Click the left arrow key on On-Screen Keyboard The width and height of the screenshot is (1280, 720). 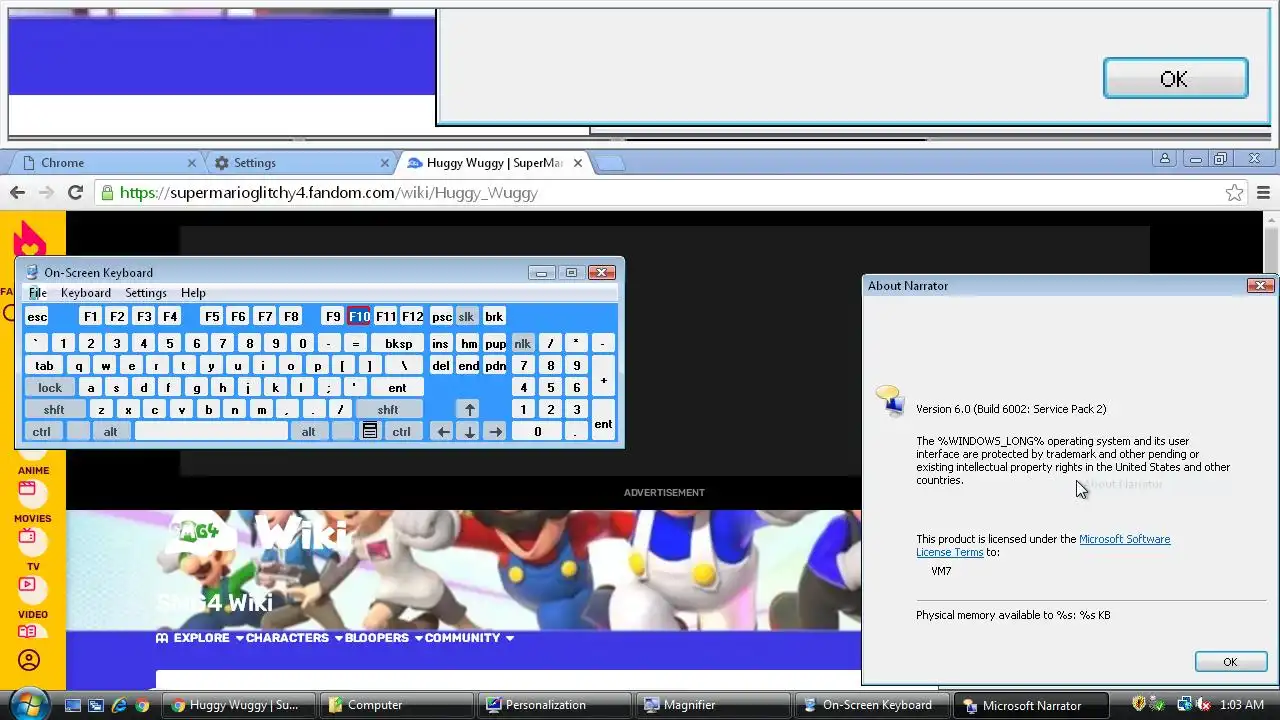[x=443, y=432]
